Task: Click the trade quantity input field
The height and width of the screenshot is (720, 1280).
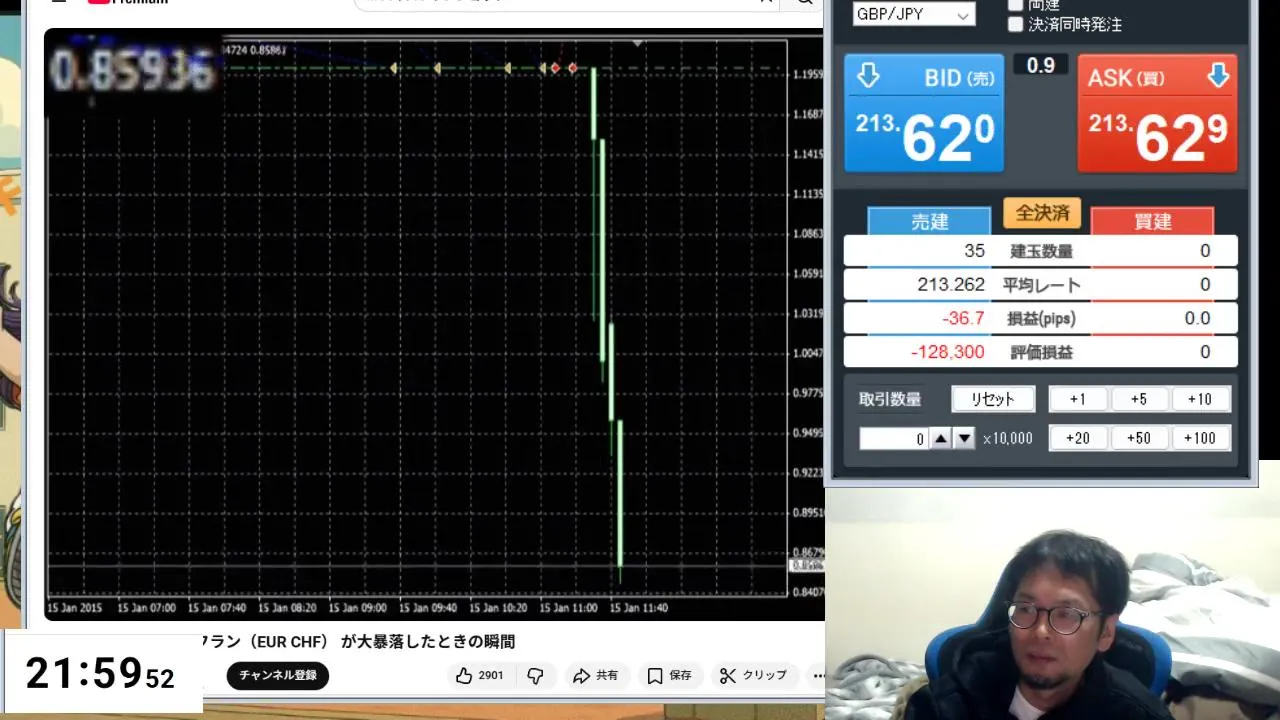Action: (894, 438)
